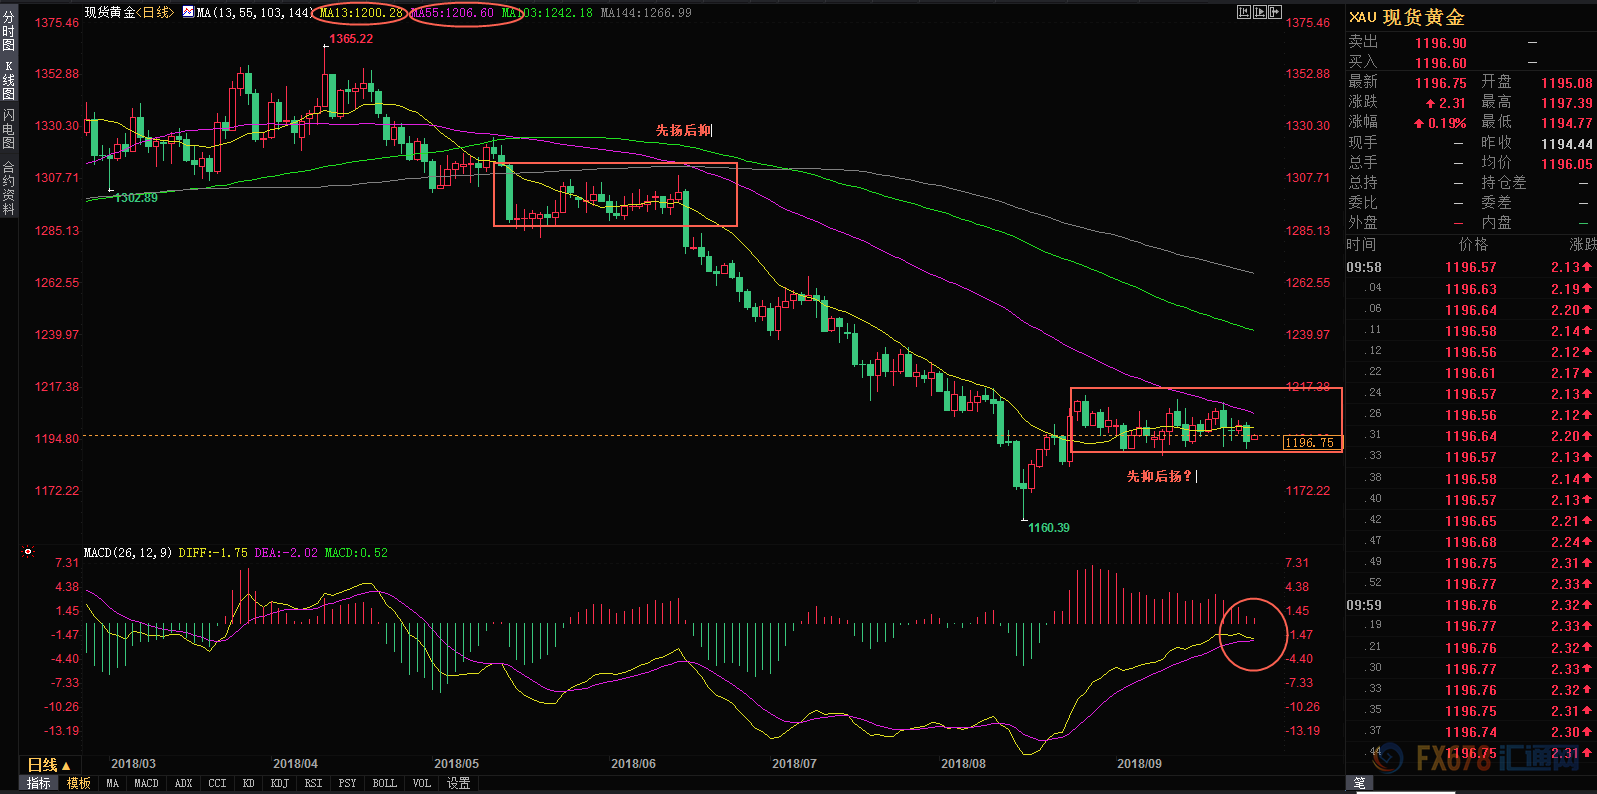Screen dimensions: 1597x794
Task: Choose the PSY indicator button
Action: [347, 783]
